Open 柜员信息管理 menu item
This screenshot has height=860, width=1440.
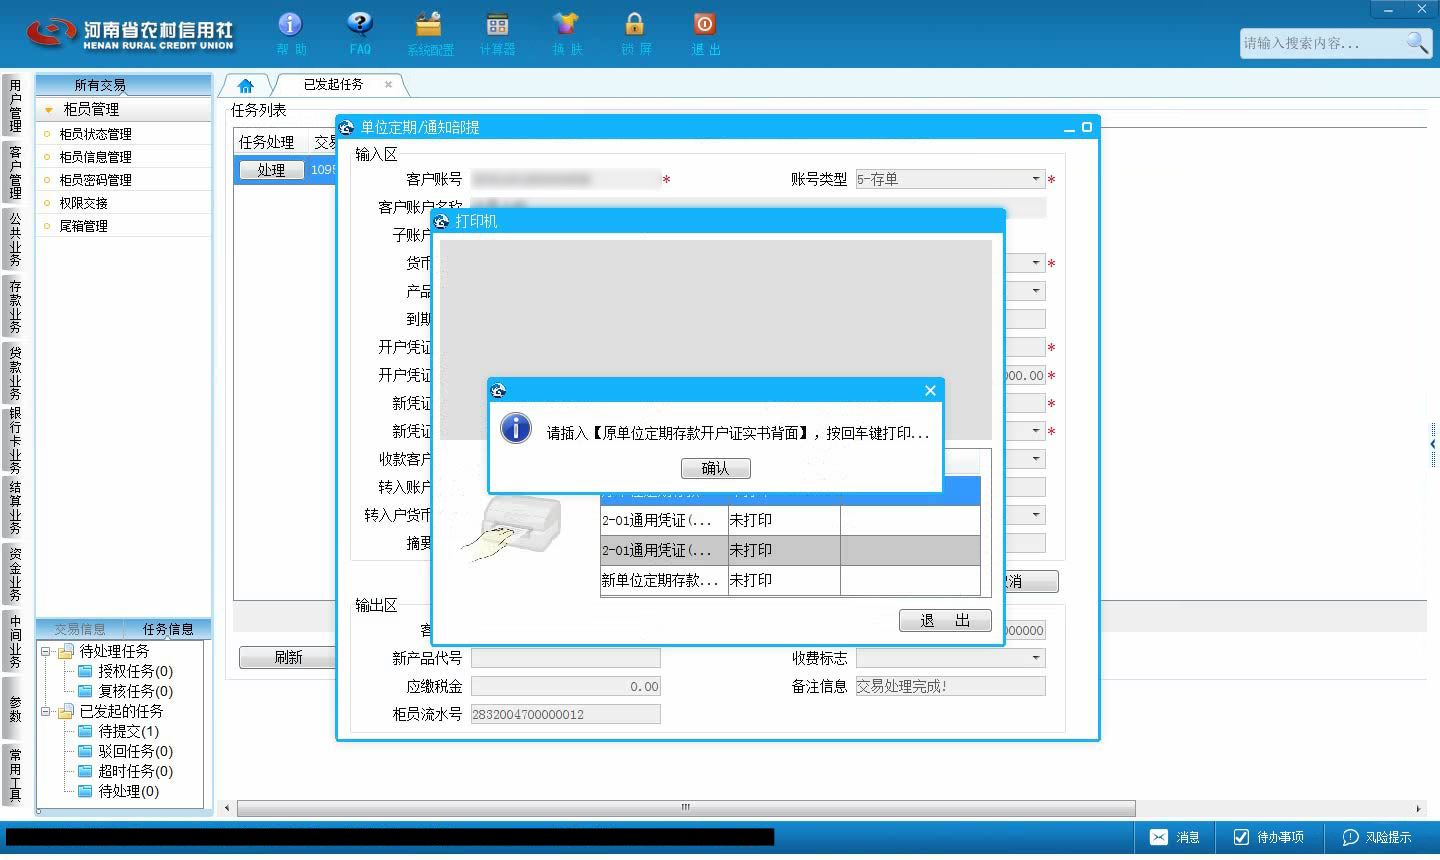(95, 157)
